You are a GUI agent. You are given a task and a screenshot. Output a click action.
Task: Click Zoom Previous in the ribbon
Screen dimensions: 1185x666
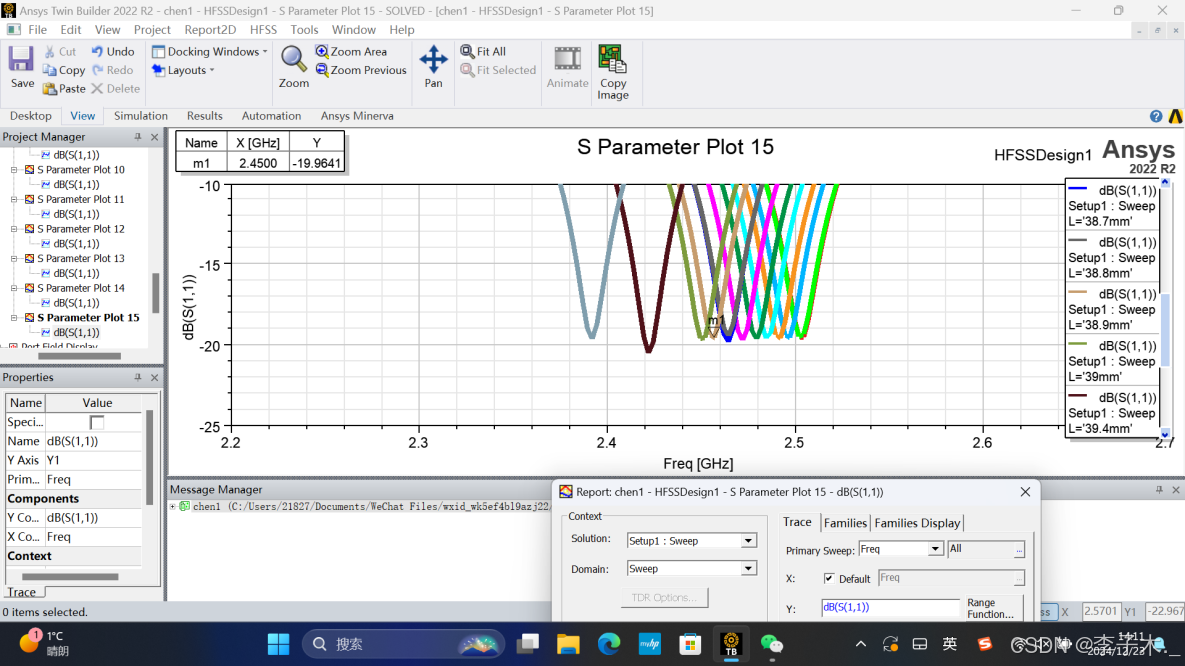pyautogui.click(x=361, y=70)
